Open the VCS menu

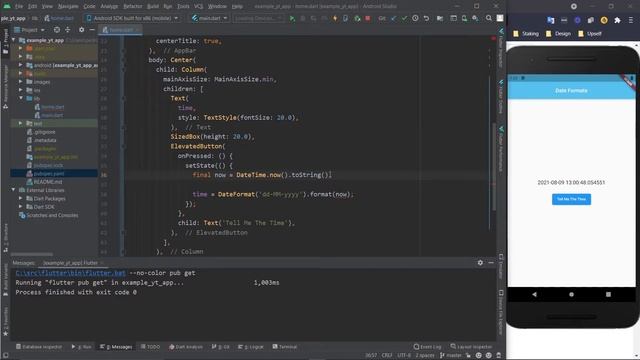pyautogui.click(x=198, y=6)
